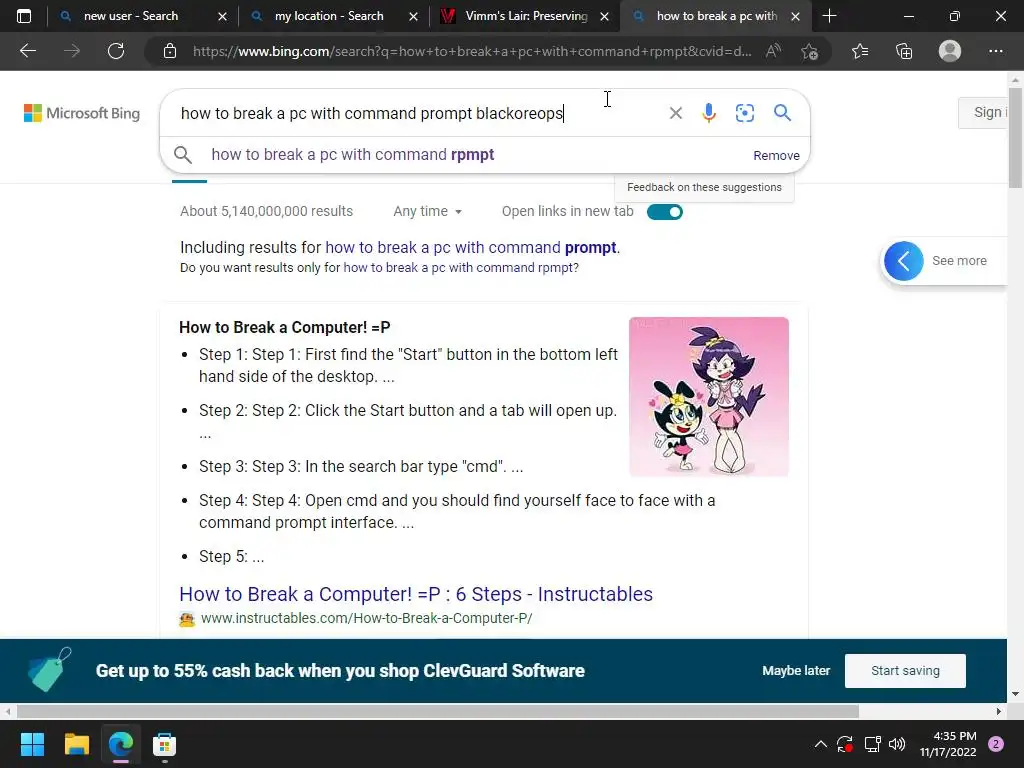Click the site lock icon in address bar
The height and width of the screenshot is (768, 1024).
click(170, 51)
